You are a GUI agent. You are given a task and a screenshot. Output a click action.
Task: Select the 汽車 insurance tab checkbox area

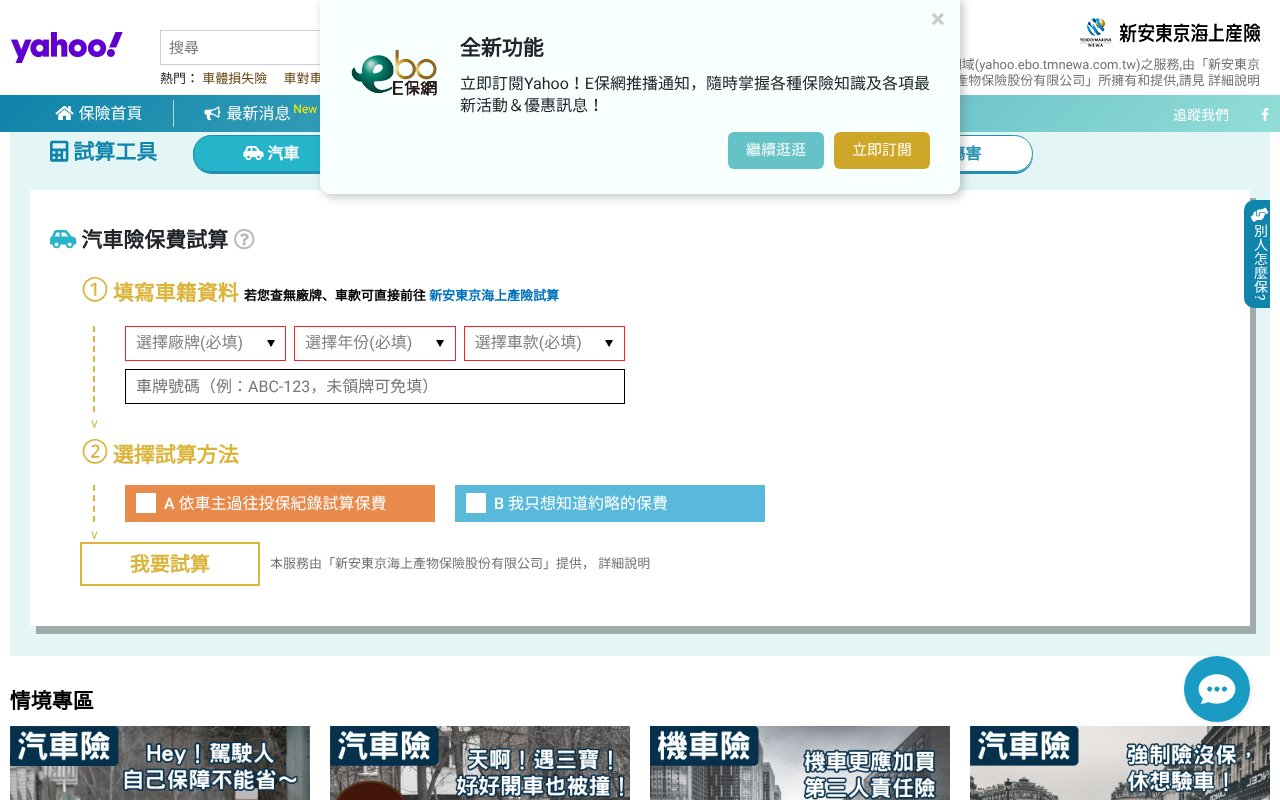tap(252, 153)
